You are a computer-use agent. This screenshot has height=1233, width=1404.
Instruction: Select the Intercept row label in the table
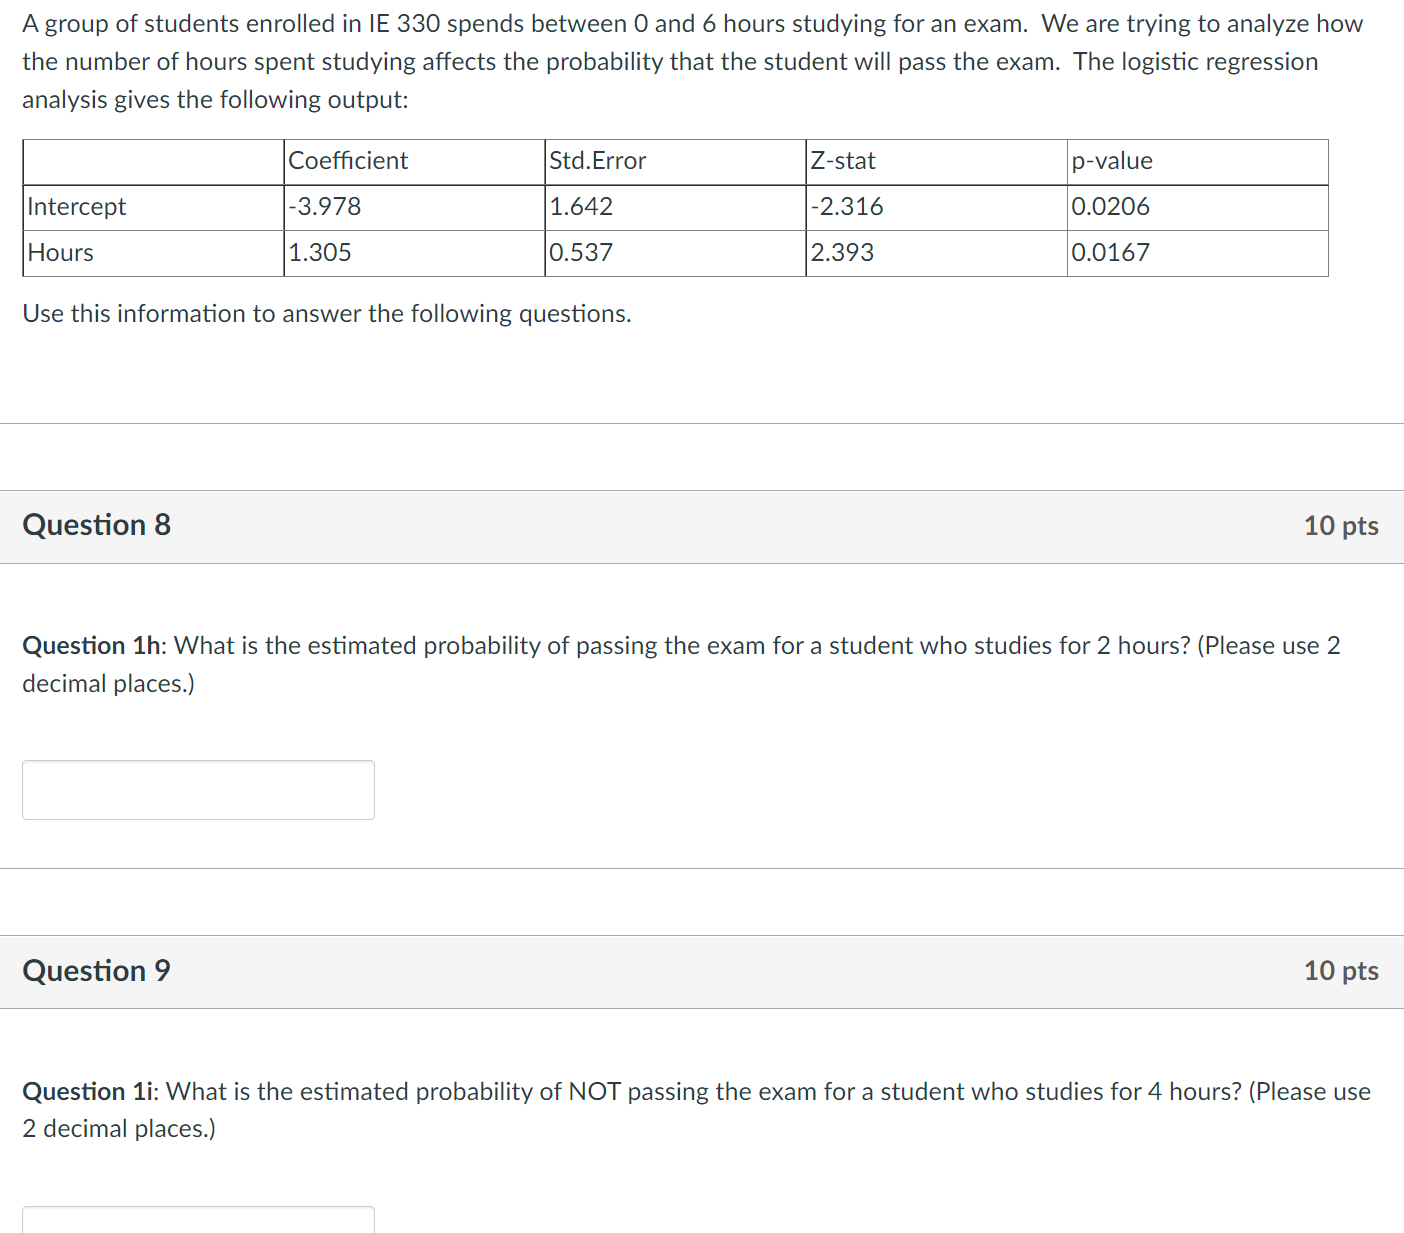tap(75, 207)
